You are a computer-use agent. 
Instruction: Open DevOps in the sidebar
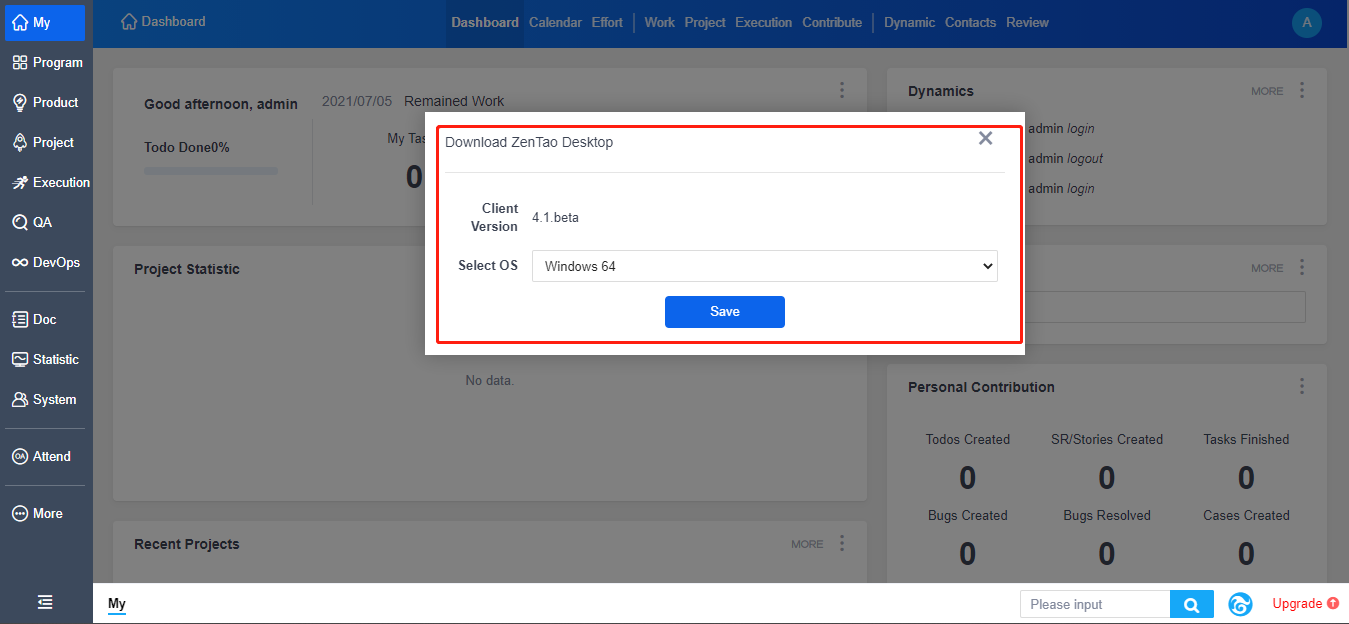[46, 262]
